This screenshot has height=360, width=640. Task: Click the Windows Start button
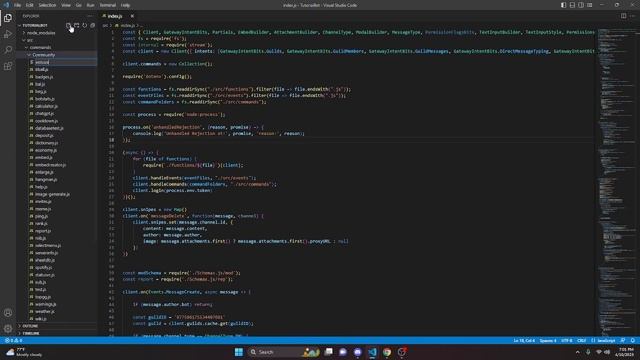coord(239,352)
